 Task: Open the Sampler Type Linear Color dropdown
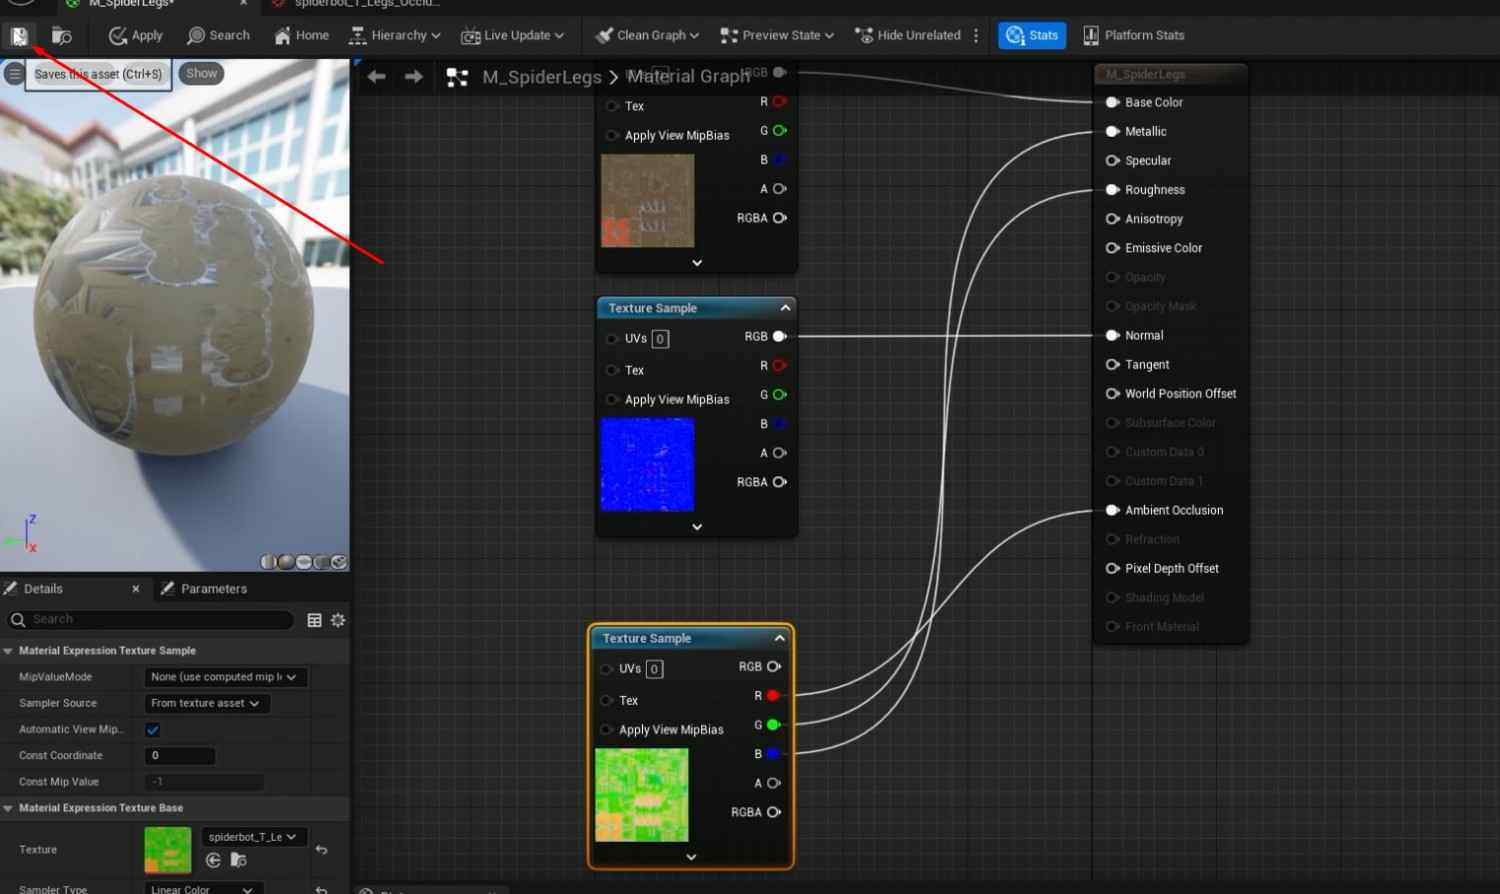click(x=205, y=889)
